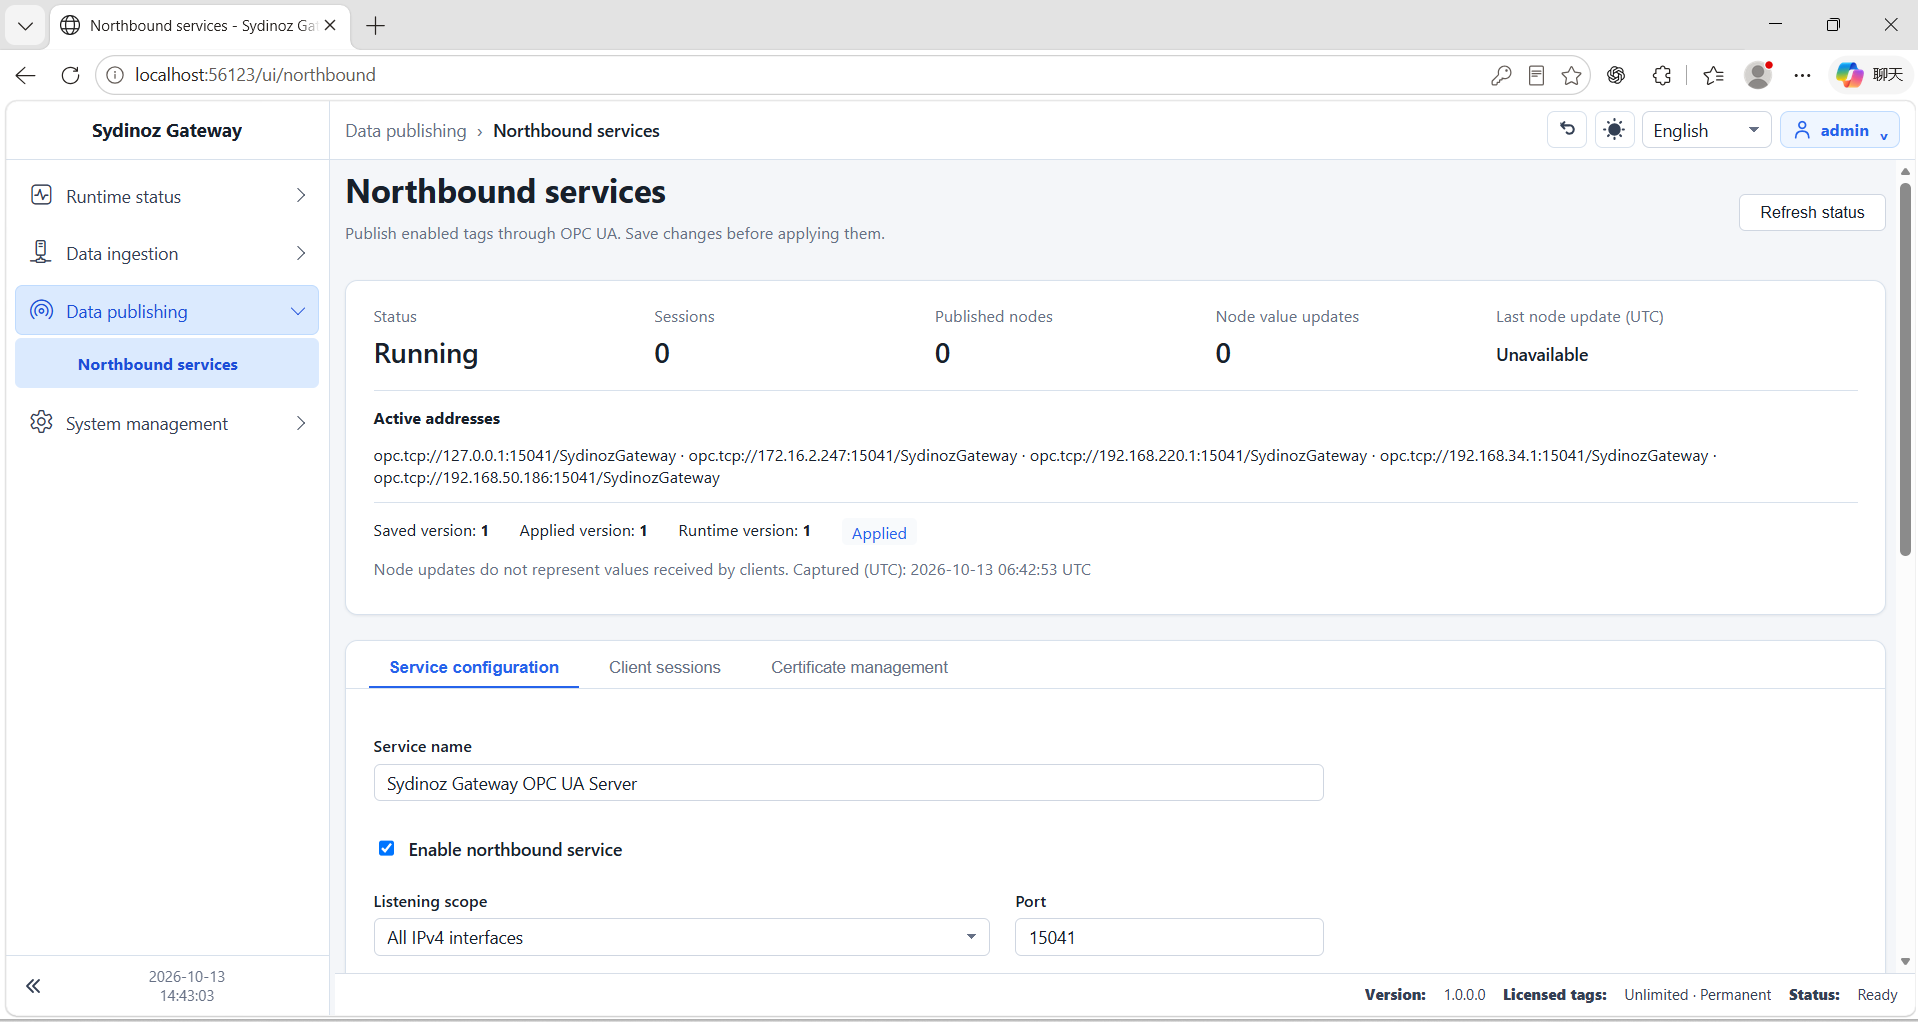
Task: Open the browser profile avatar
Action: tap(1758, 75)
